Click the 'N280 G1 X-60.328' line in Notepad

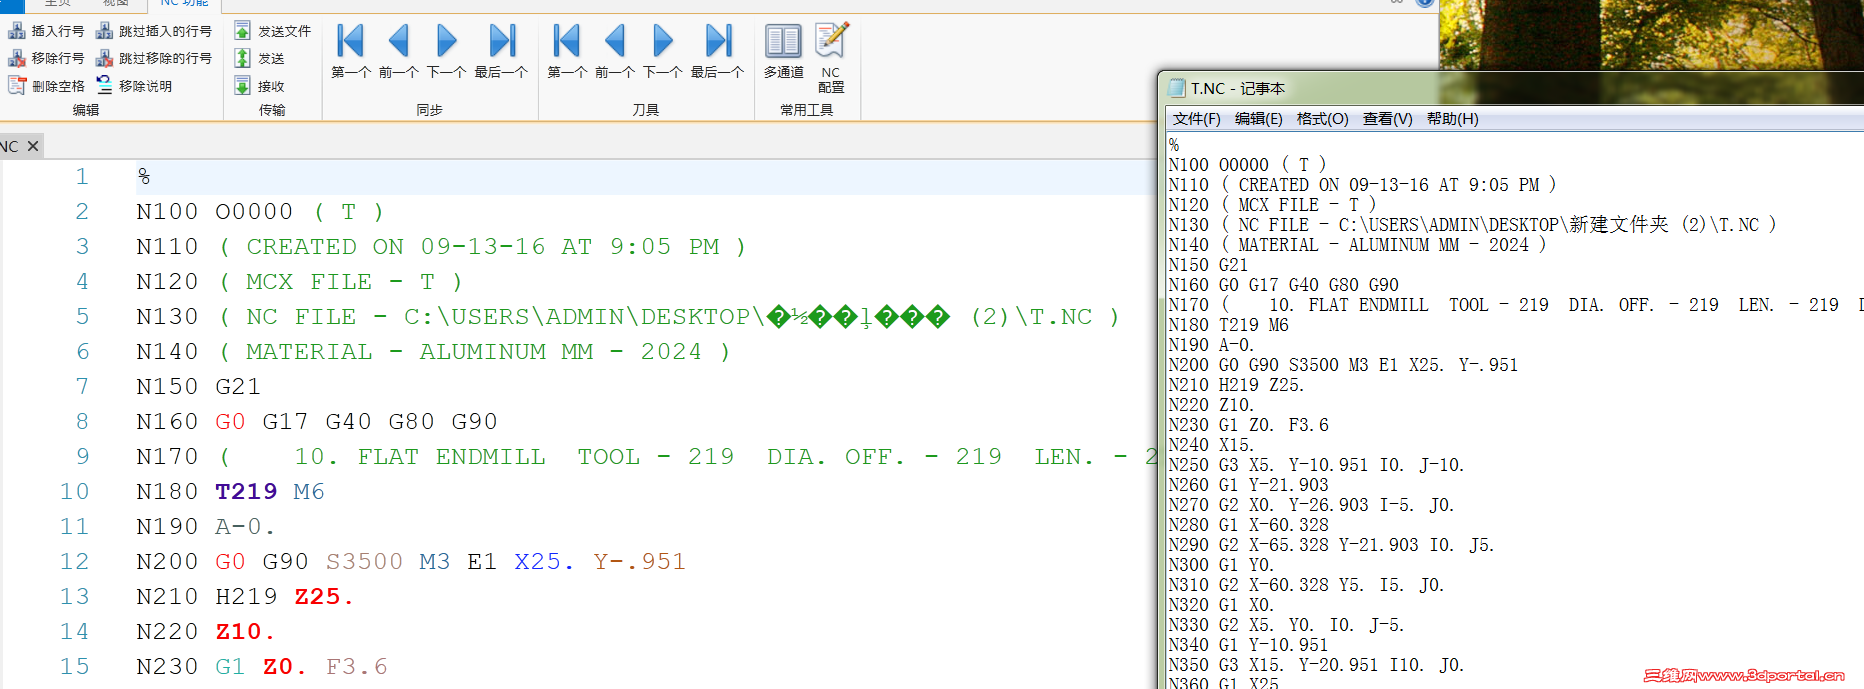point(1249,525)
